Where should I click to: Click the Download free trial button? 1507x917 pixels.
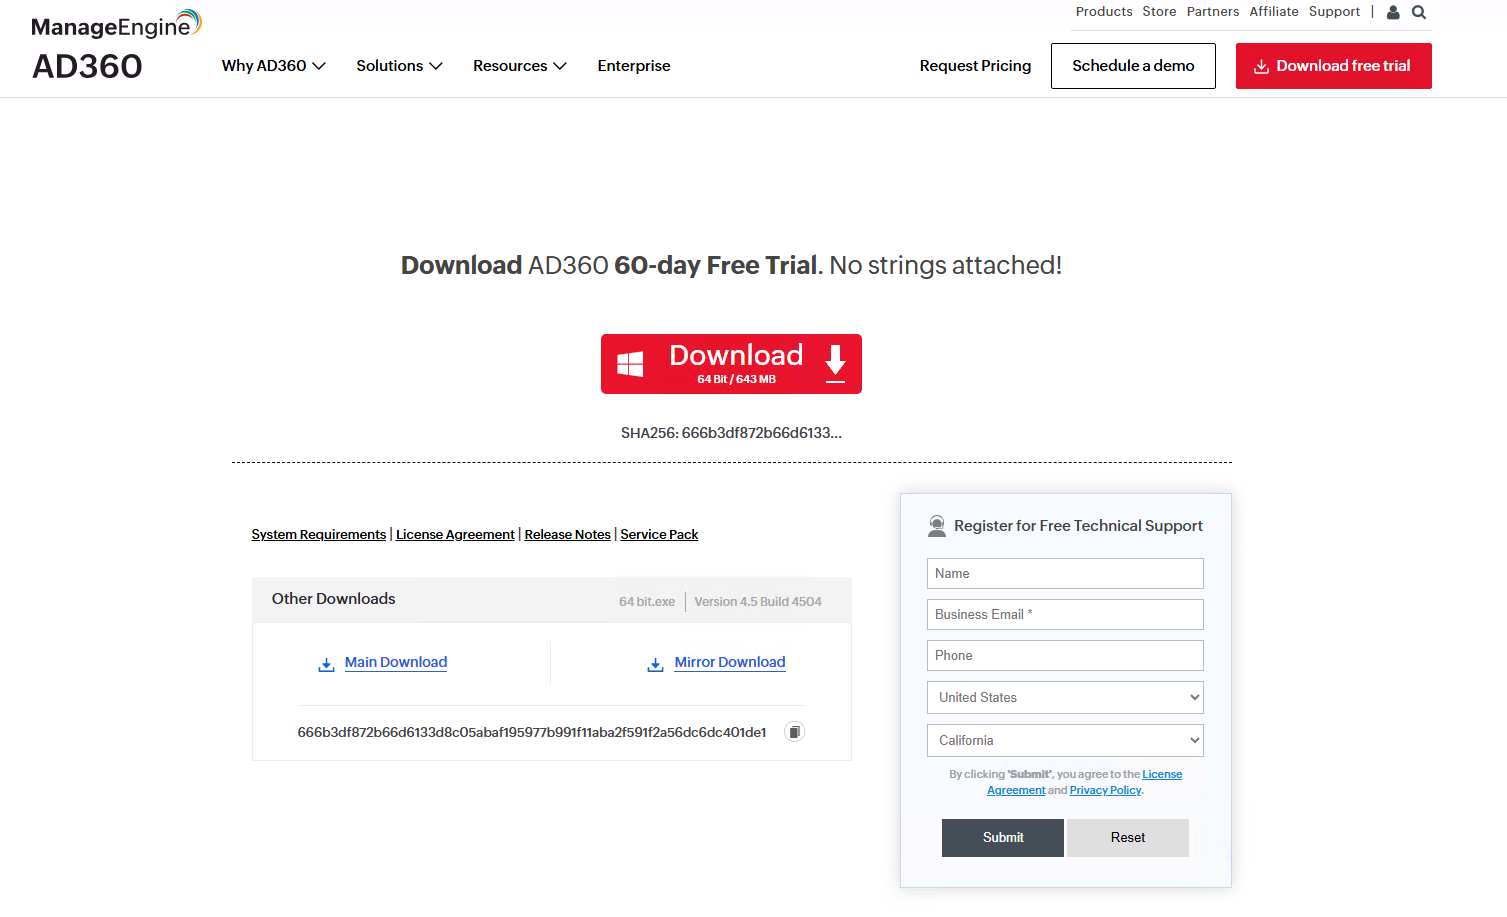pyautogui.click(x=1334, y=66)
